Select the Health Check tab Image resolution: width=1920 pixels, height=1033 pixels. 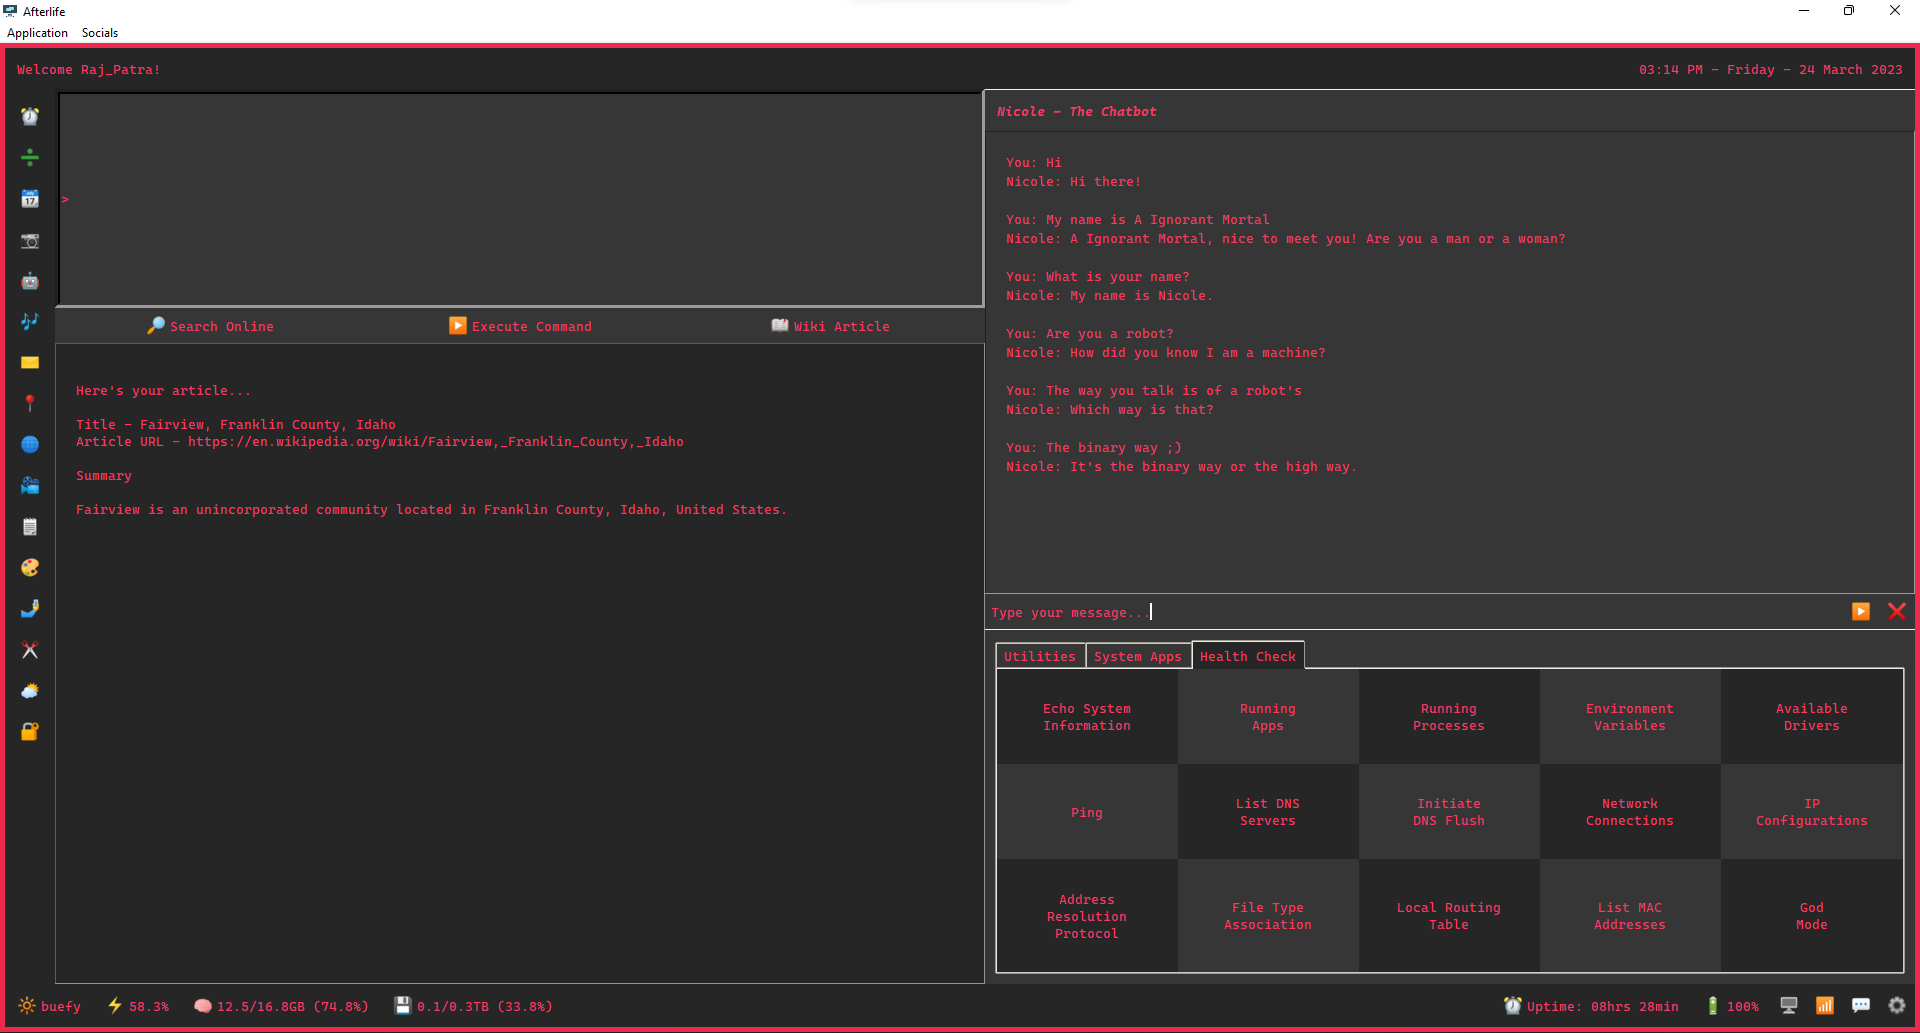point(1248,656)
